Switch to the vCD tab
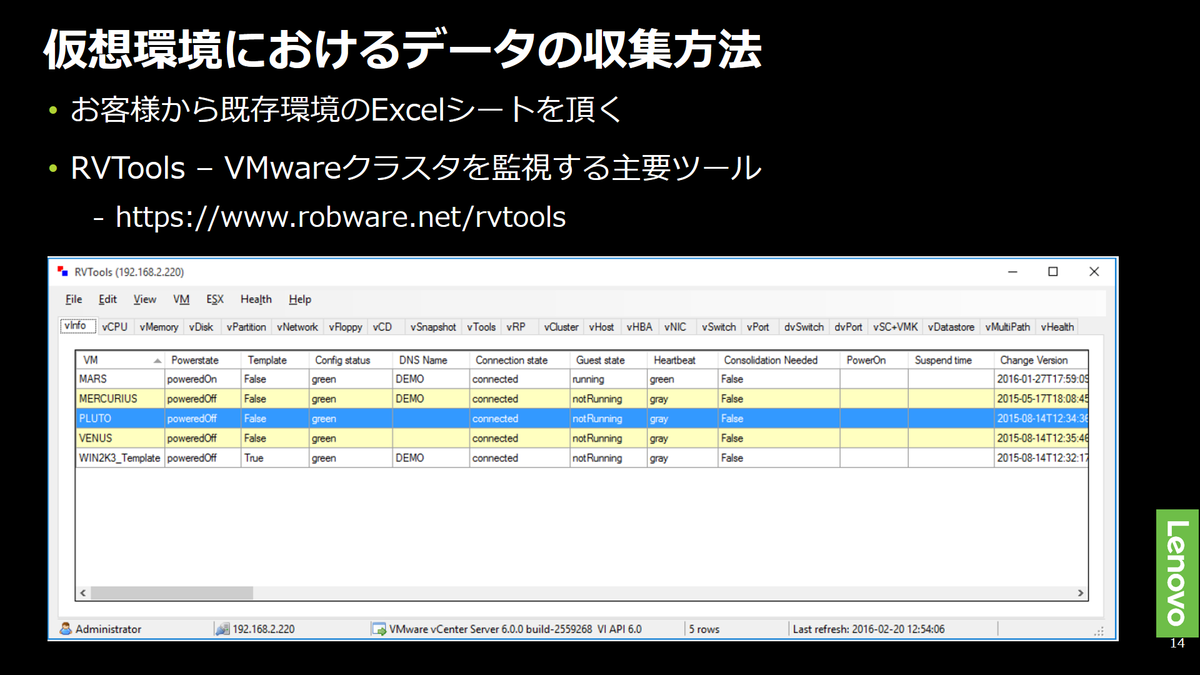Viewport: 1200px width, 675px height. point(382,327)
